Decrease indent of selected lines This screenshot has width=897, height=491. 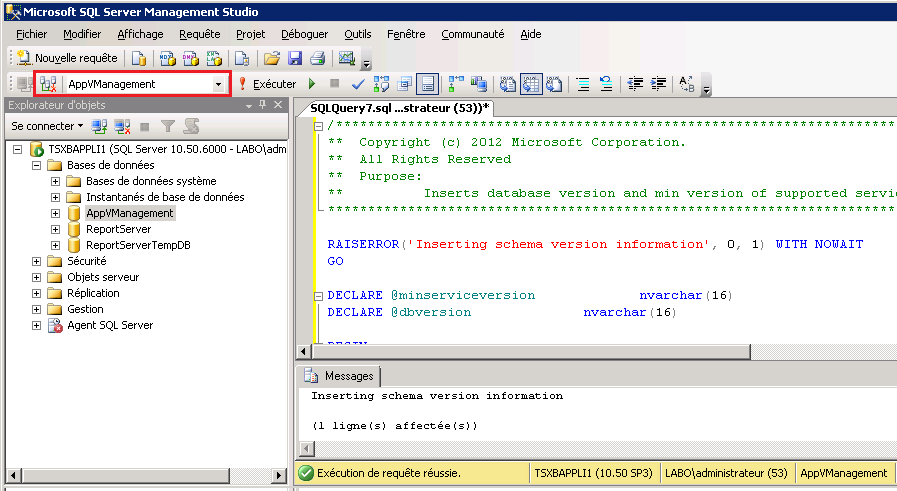(x=635, y=84)
